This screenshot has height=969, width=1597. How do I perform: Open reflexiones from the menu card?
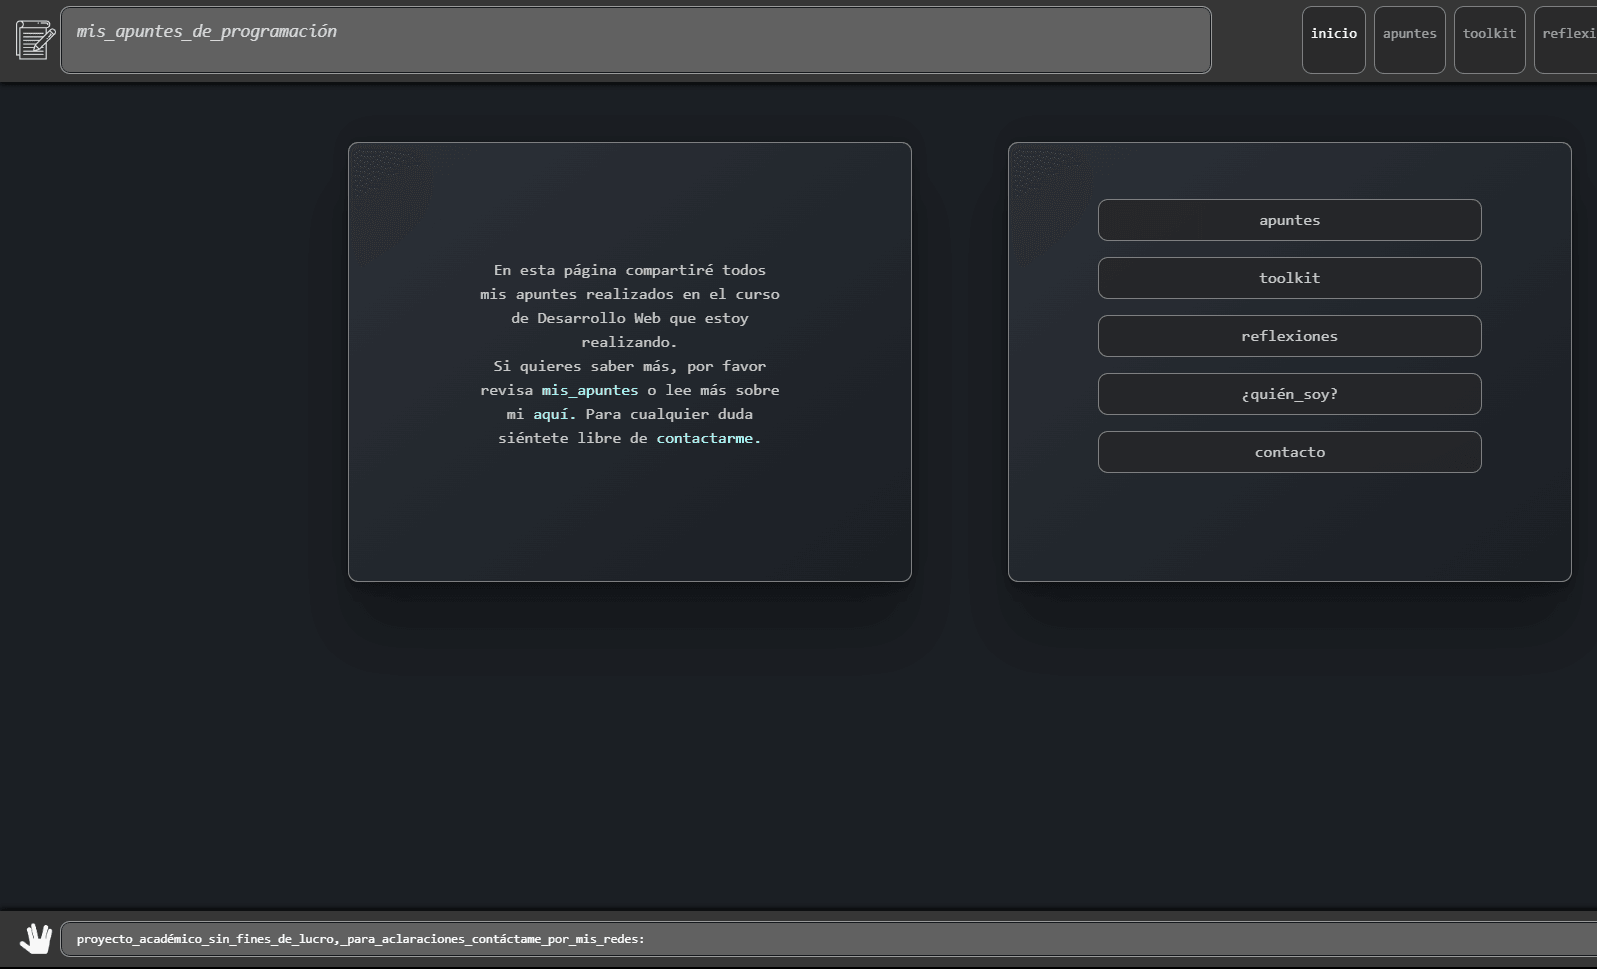(x=1289, y=336)
